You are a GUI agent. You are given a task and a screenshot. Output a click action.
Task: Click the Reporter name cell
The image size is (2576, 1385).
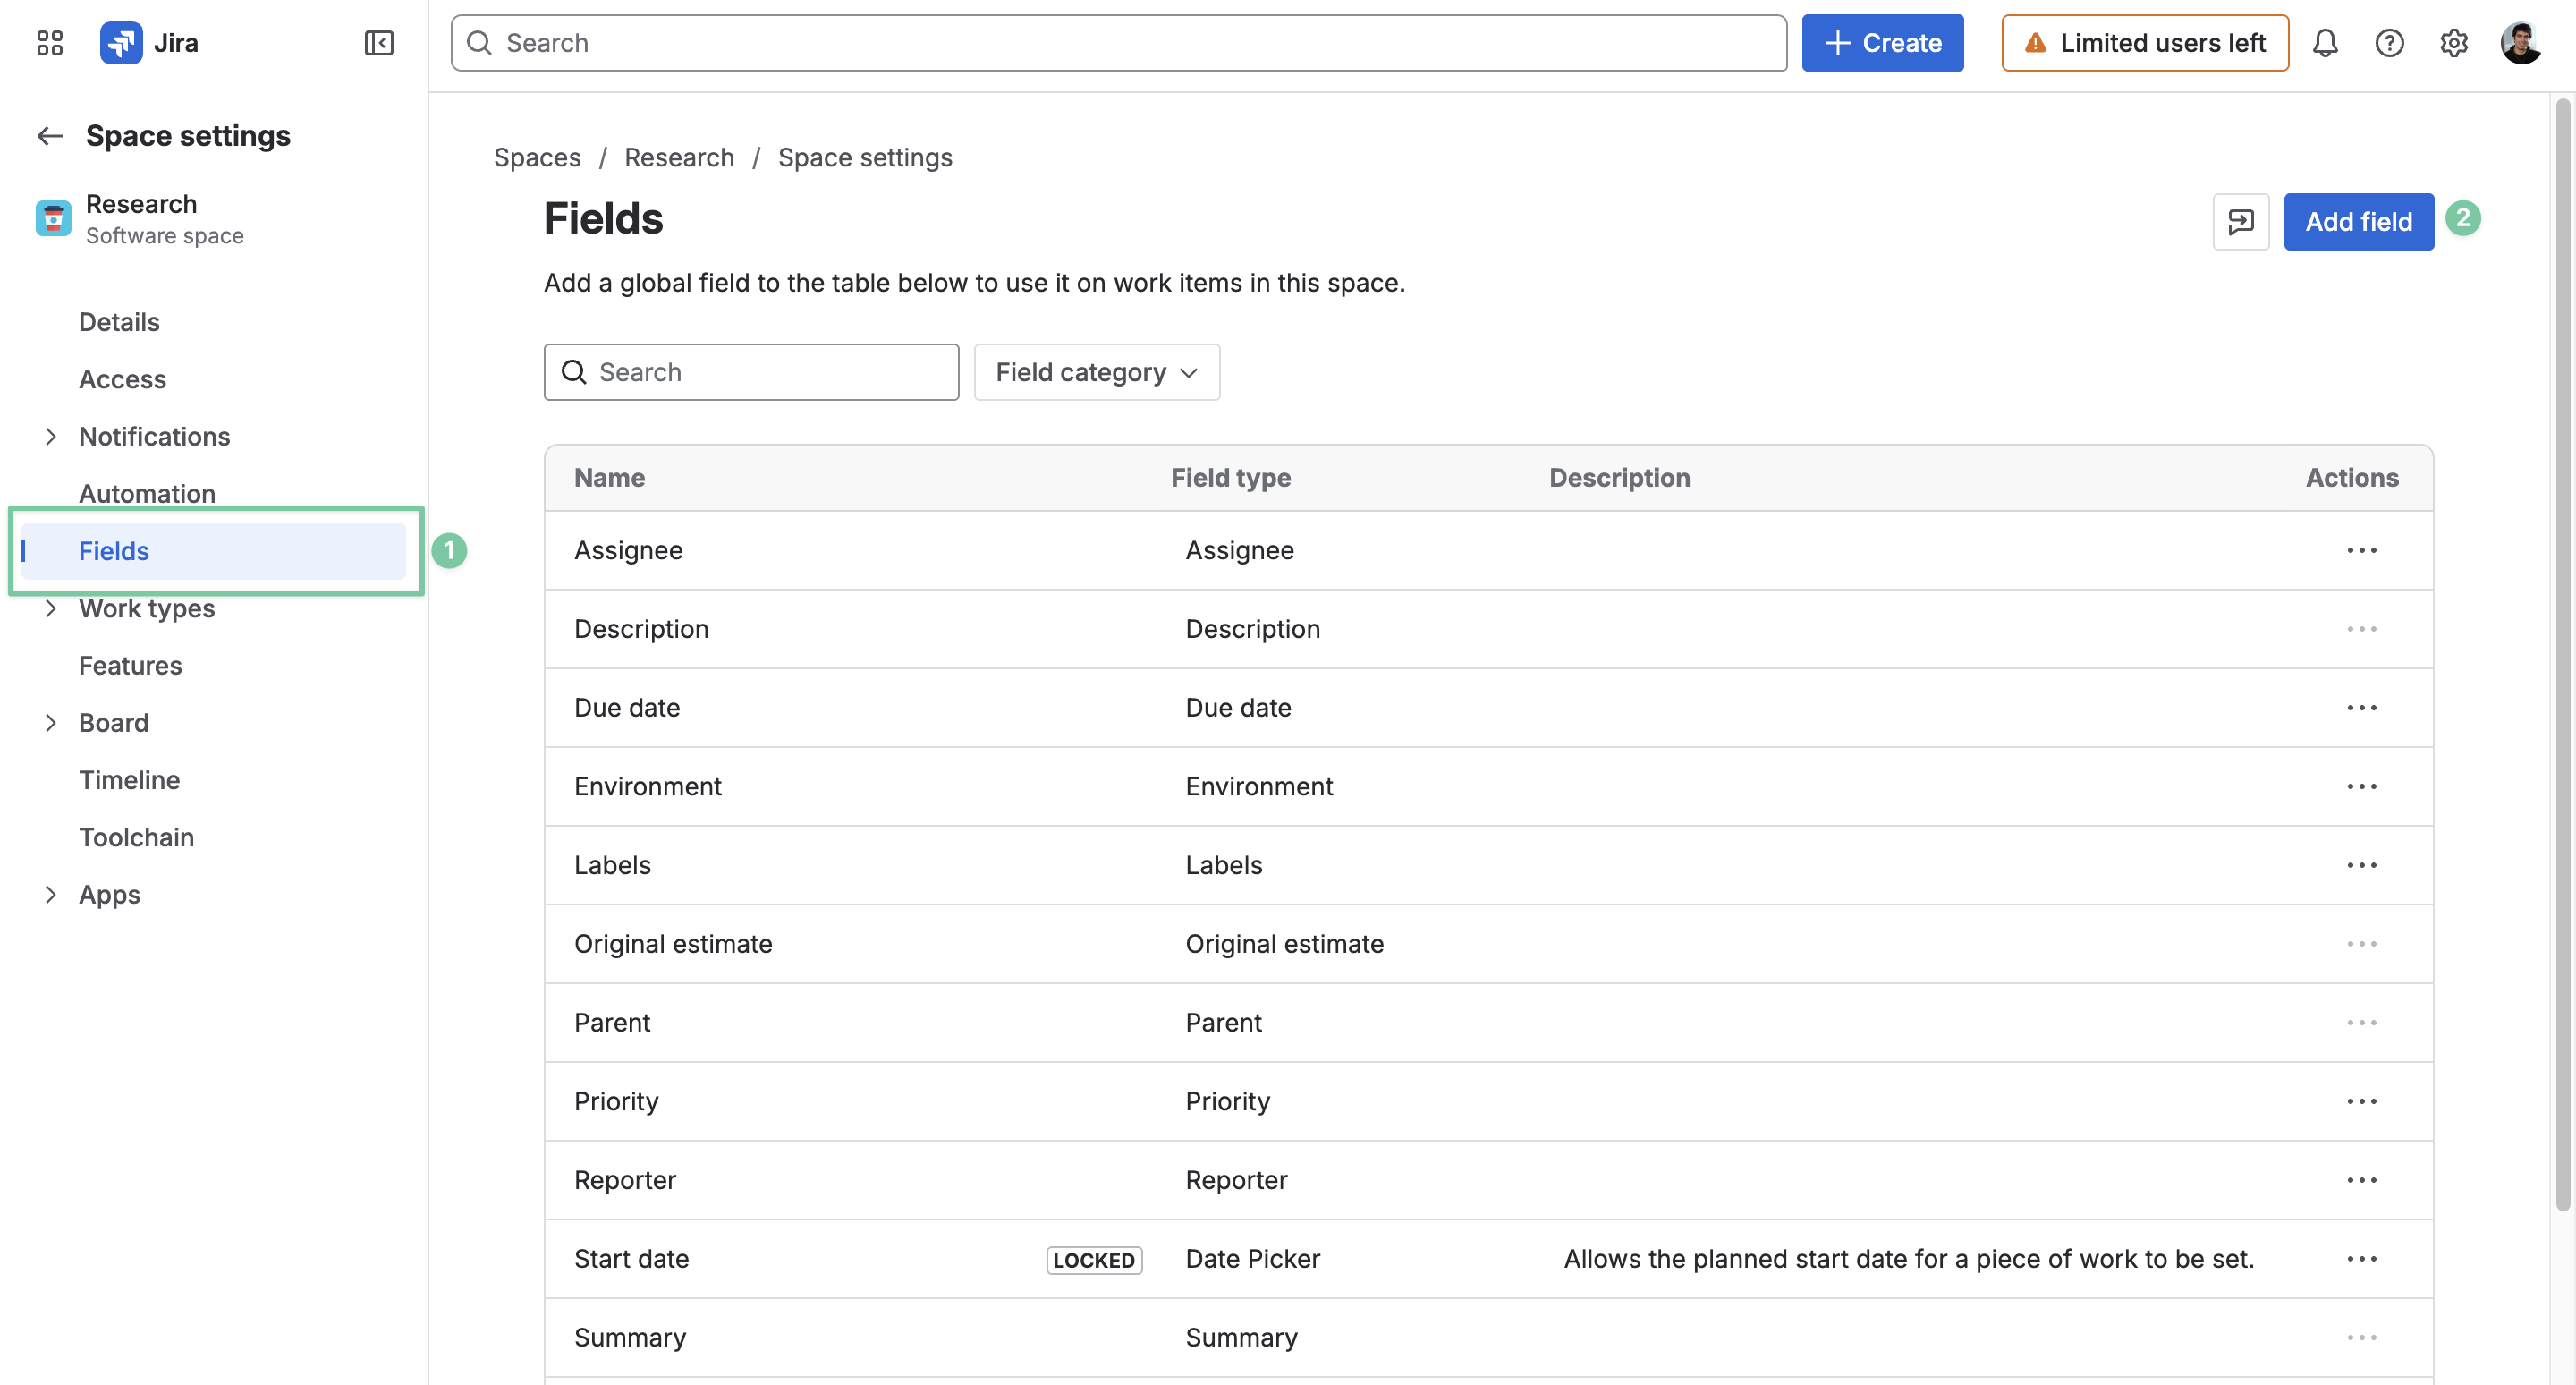pos(625,1180)
